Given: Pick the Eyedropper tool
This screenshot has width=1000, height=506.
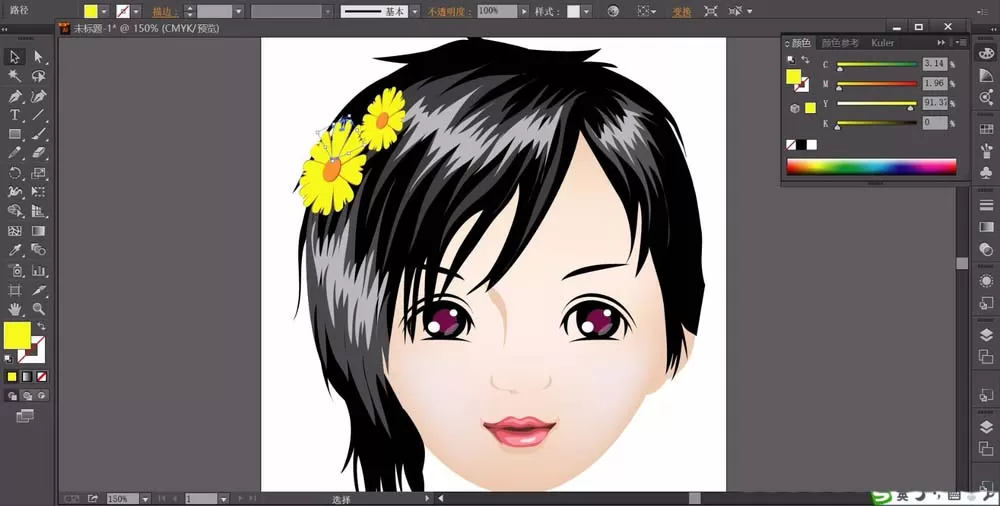Looking at the screenshot, I should tap(15, 249).
